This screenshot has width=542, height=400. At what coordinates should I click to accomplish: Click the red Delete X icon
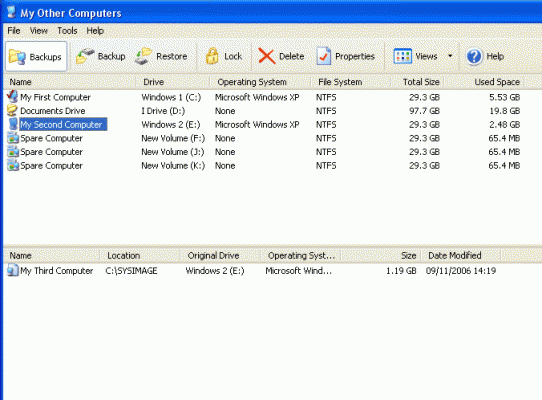267,56
